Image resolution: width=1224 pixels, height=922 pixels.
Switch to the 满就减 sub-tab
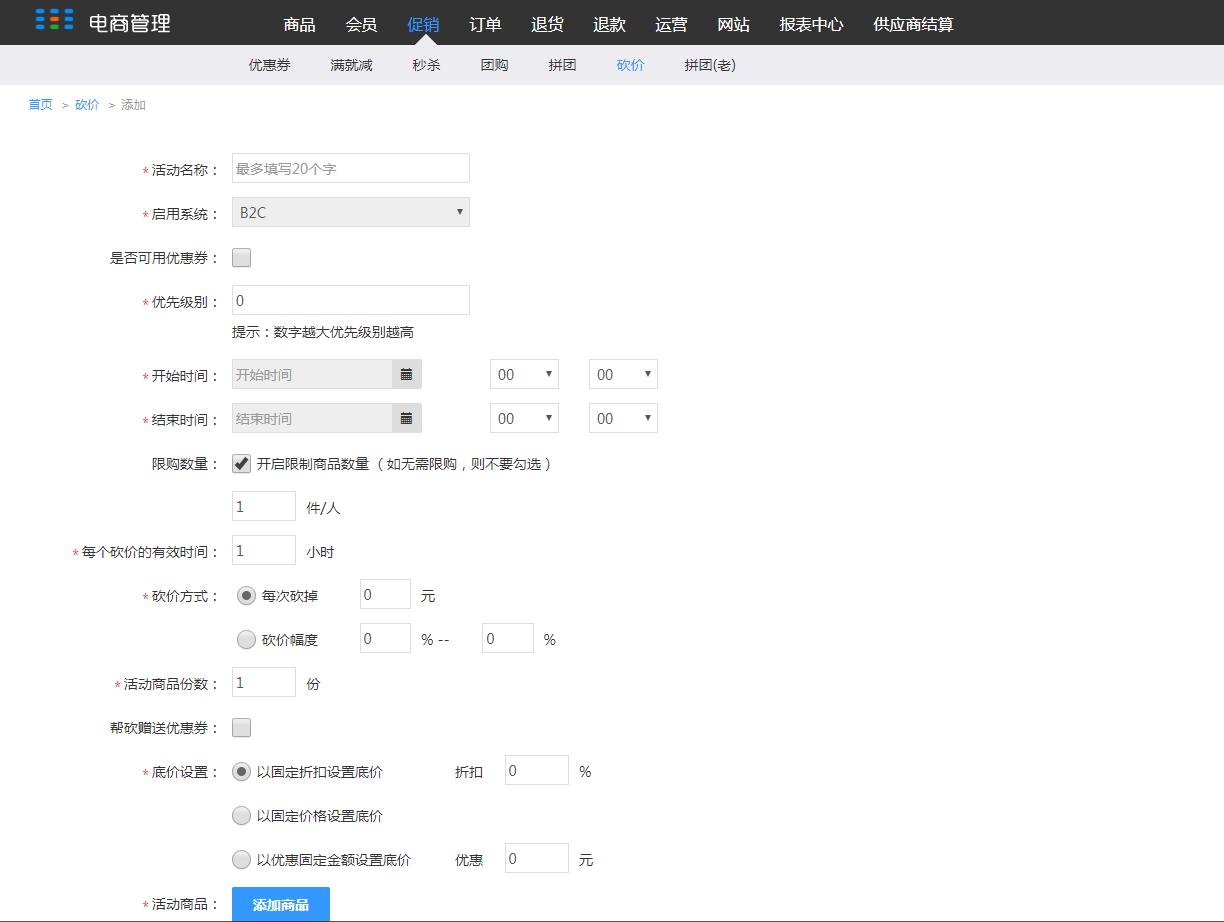[351, 65]
